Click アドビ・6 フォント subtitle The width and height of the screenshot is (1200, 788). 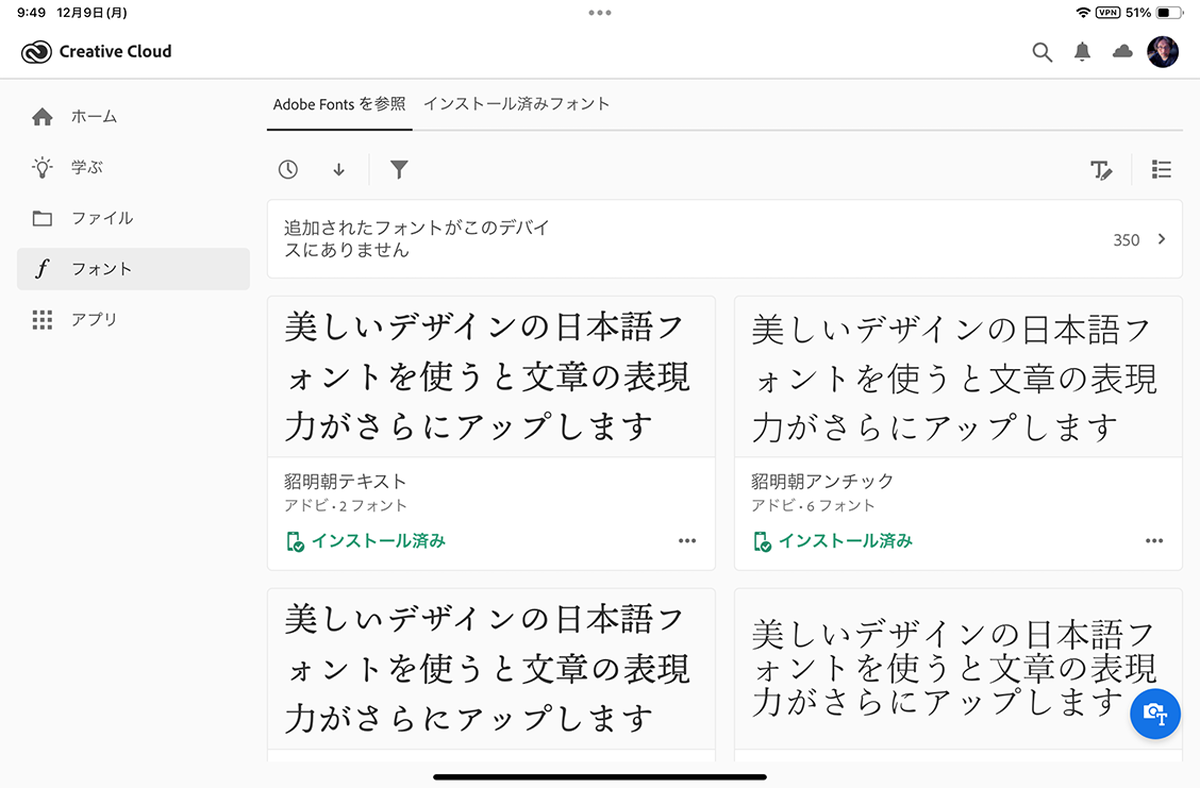(813, 506)
